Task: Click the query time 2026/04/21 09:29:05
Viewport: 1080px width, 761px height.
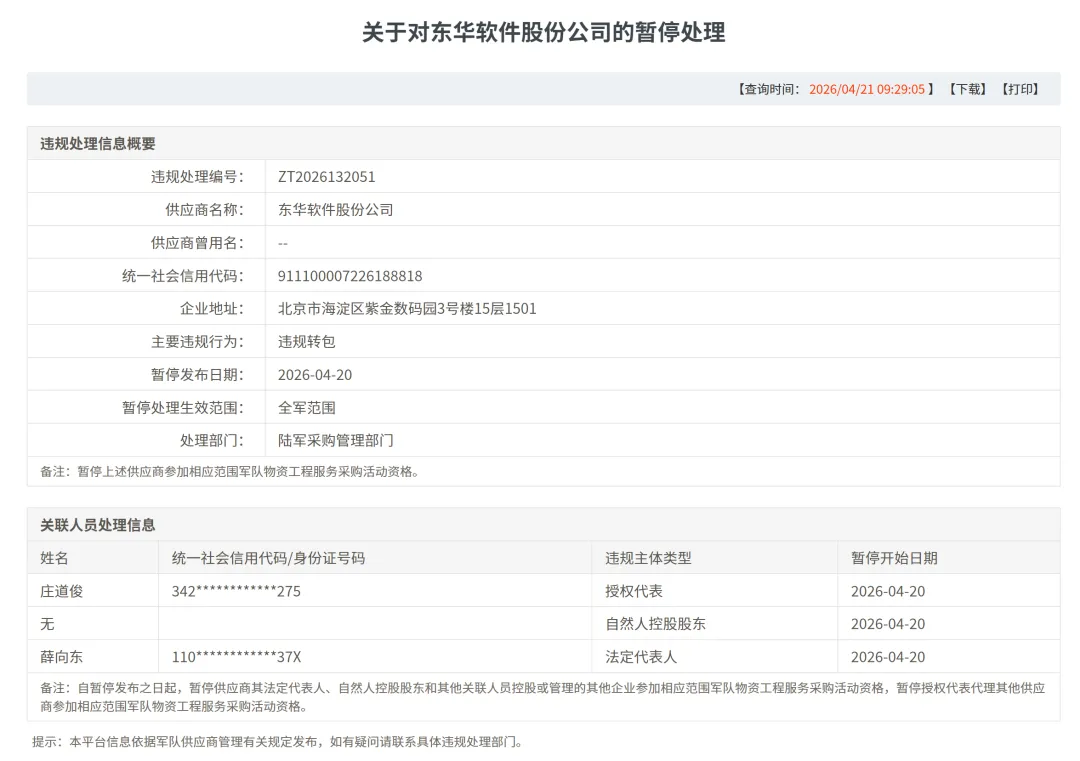Action: click(866, 90)
